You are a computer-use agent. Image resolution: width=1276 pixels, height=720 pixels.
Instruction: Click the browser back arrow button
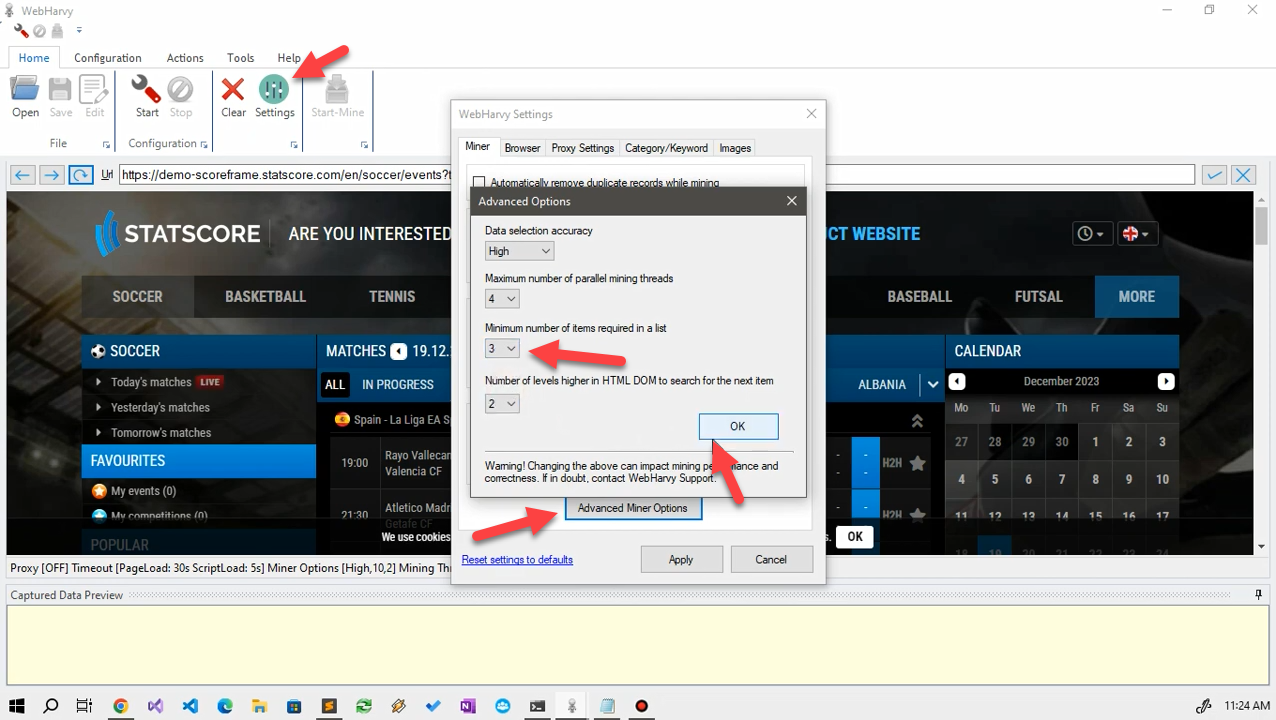click(x=23, y=175)
